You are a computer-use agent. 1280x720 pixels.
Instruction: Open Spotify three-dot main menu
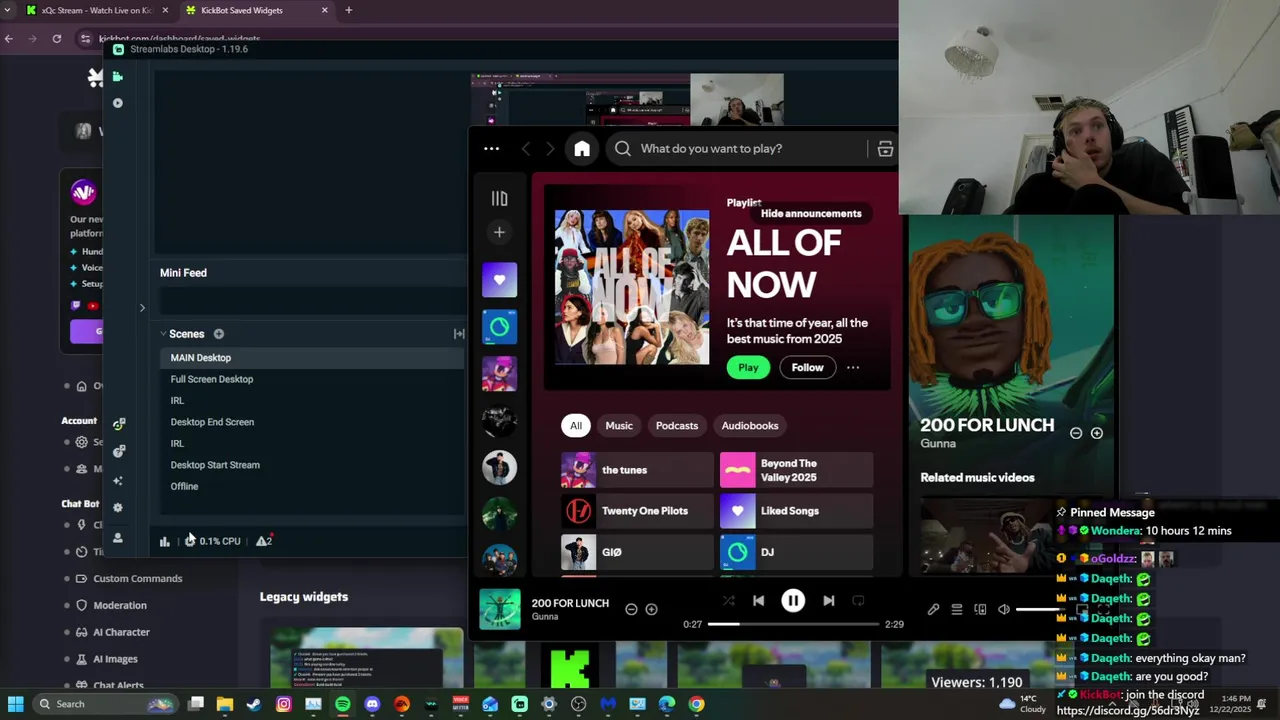491,149
